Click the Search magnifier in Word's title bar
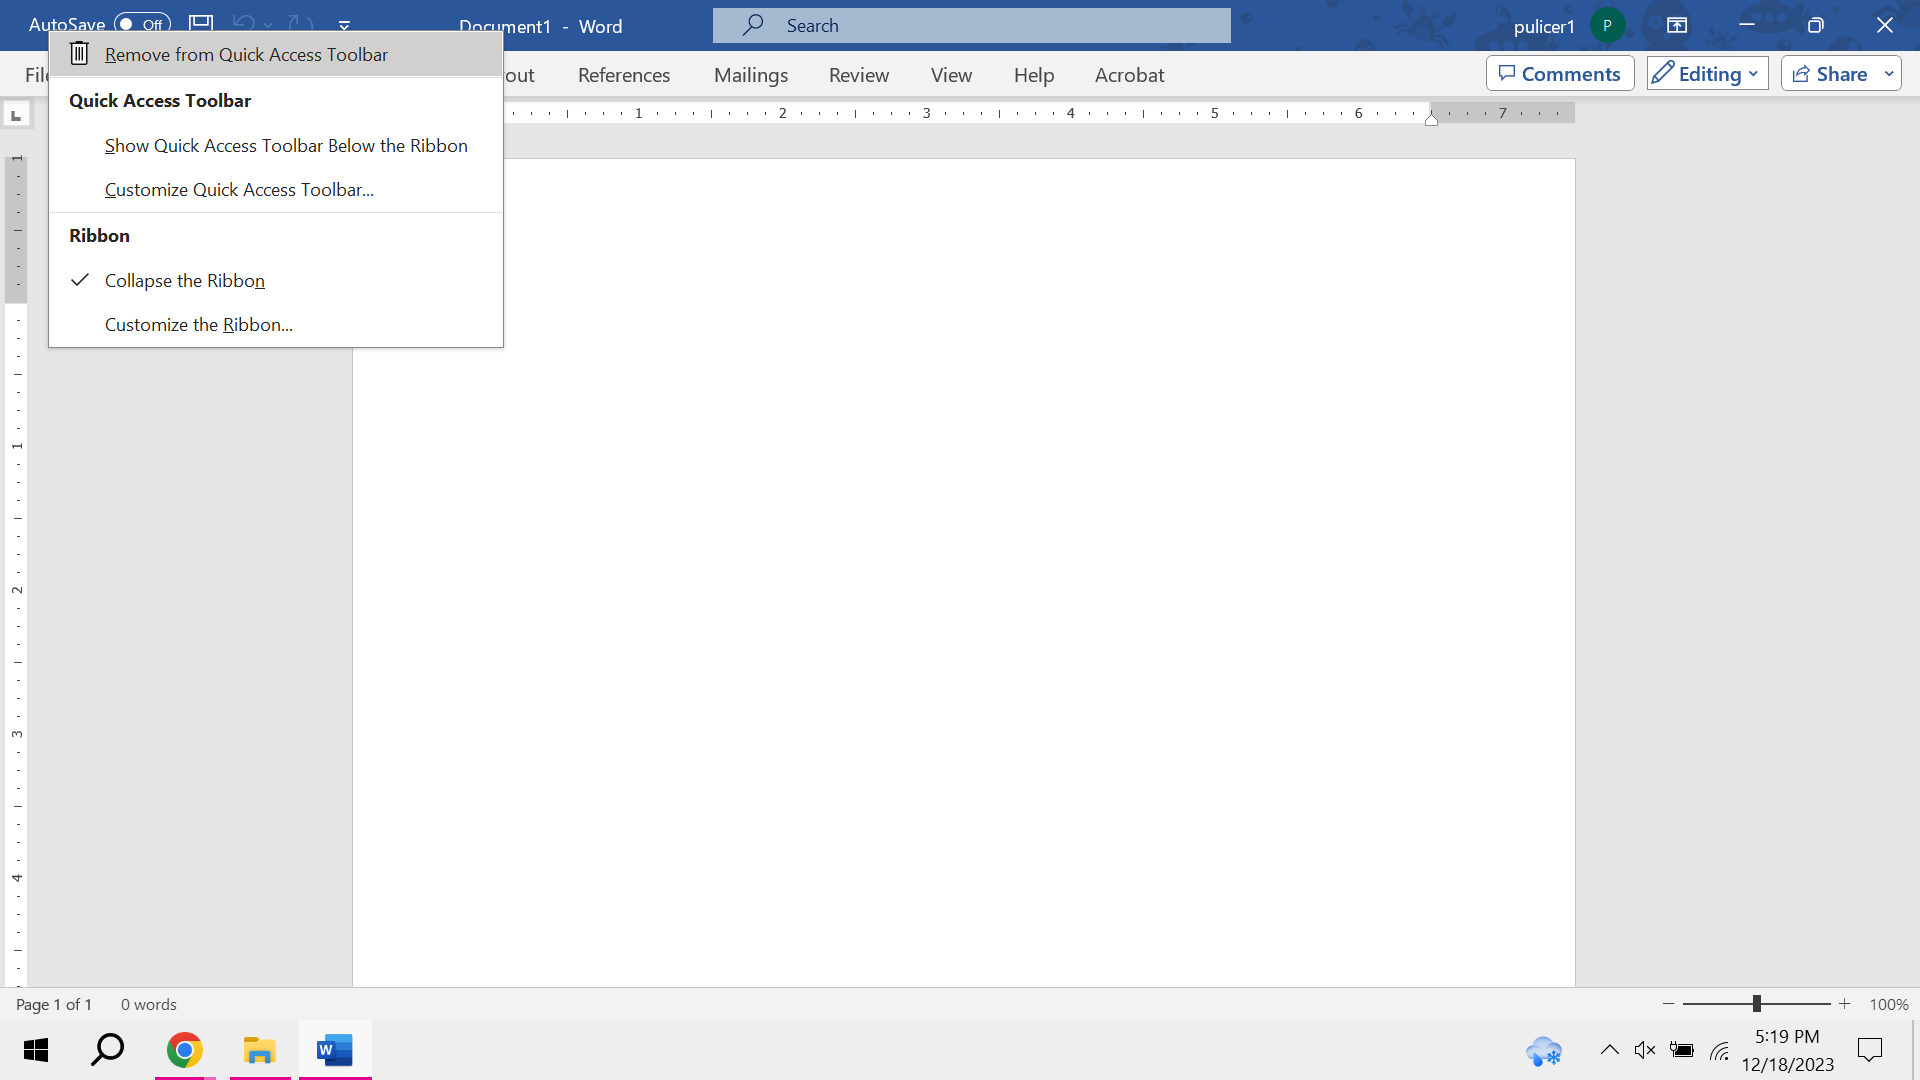This screenshot has width=1920, height=1080. pos(752,25)
